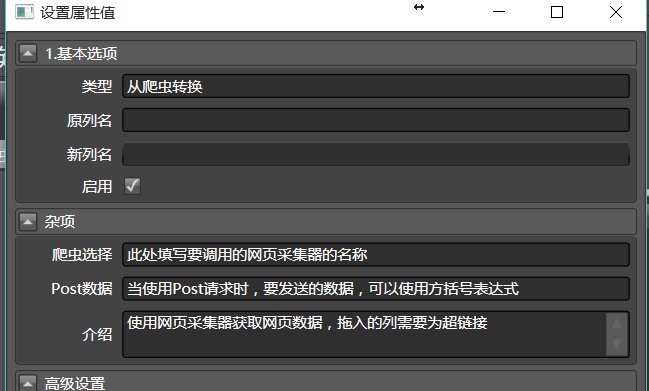Minimize the 设置属性值 window
This screenshot has height=391, width=649.
pos(499,12)
